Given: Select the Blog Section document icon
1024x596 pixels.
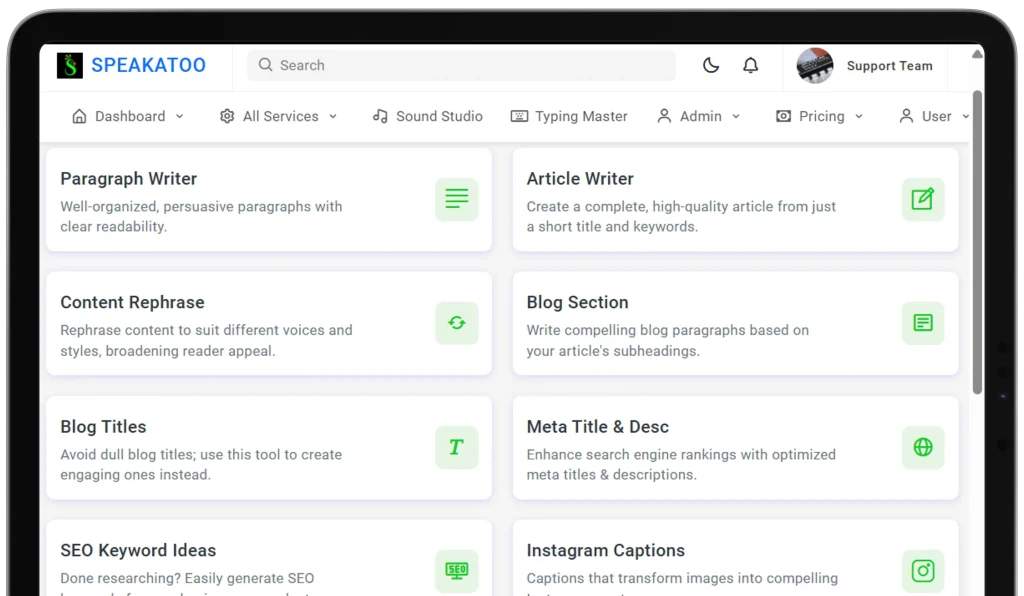Looking at the screenshot, I should click(922, 323).
